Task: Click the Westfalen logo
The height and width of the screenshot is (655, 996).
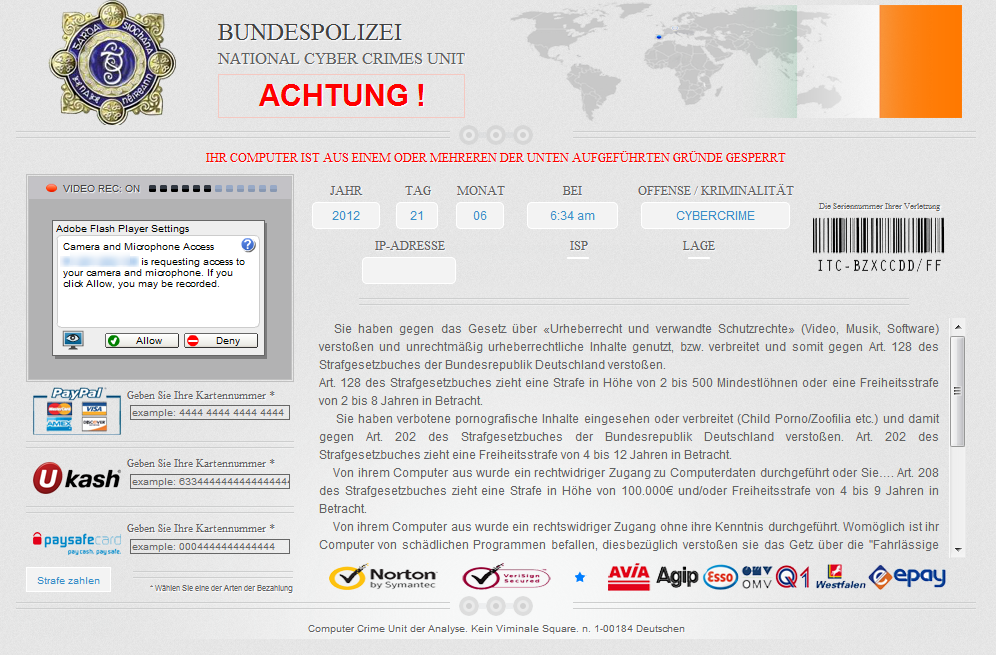Action: (840, 577)
